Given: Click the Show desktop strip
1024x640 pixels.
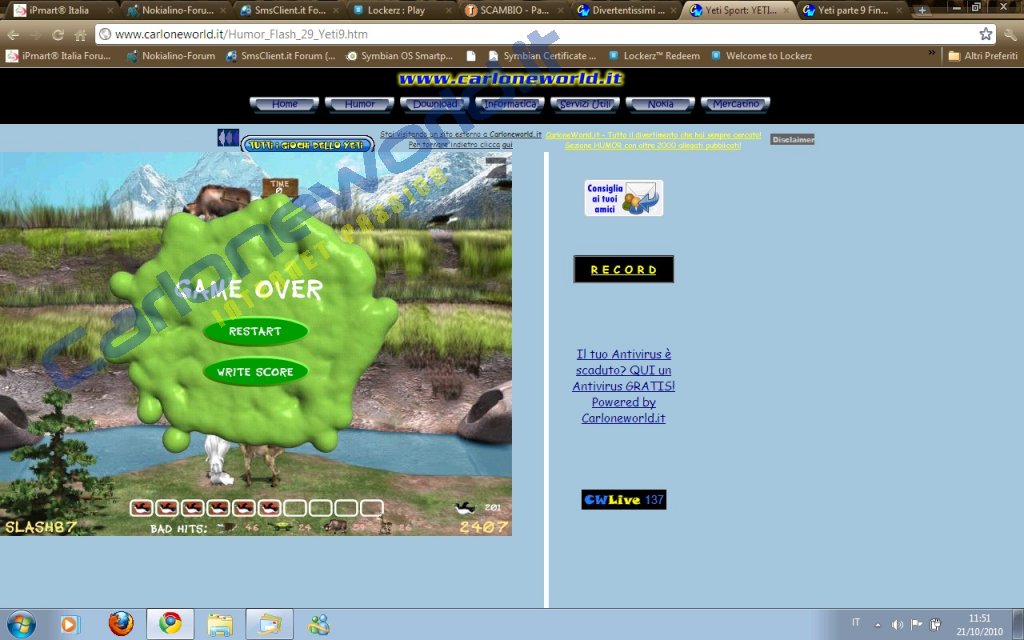Looking at the screenshot, I should point(1017,624).
